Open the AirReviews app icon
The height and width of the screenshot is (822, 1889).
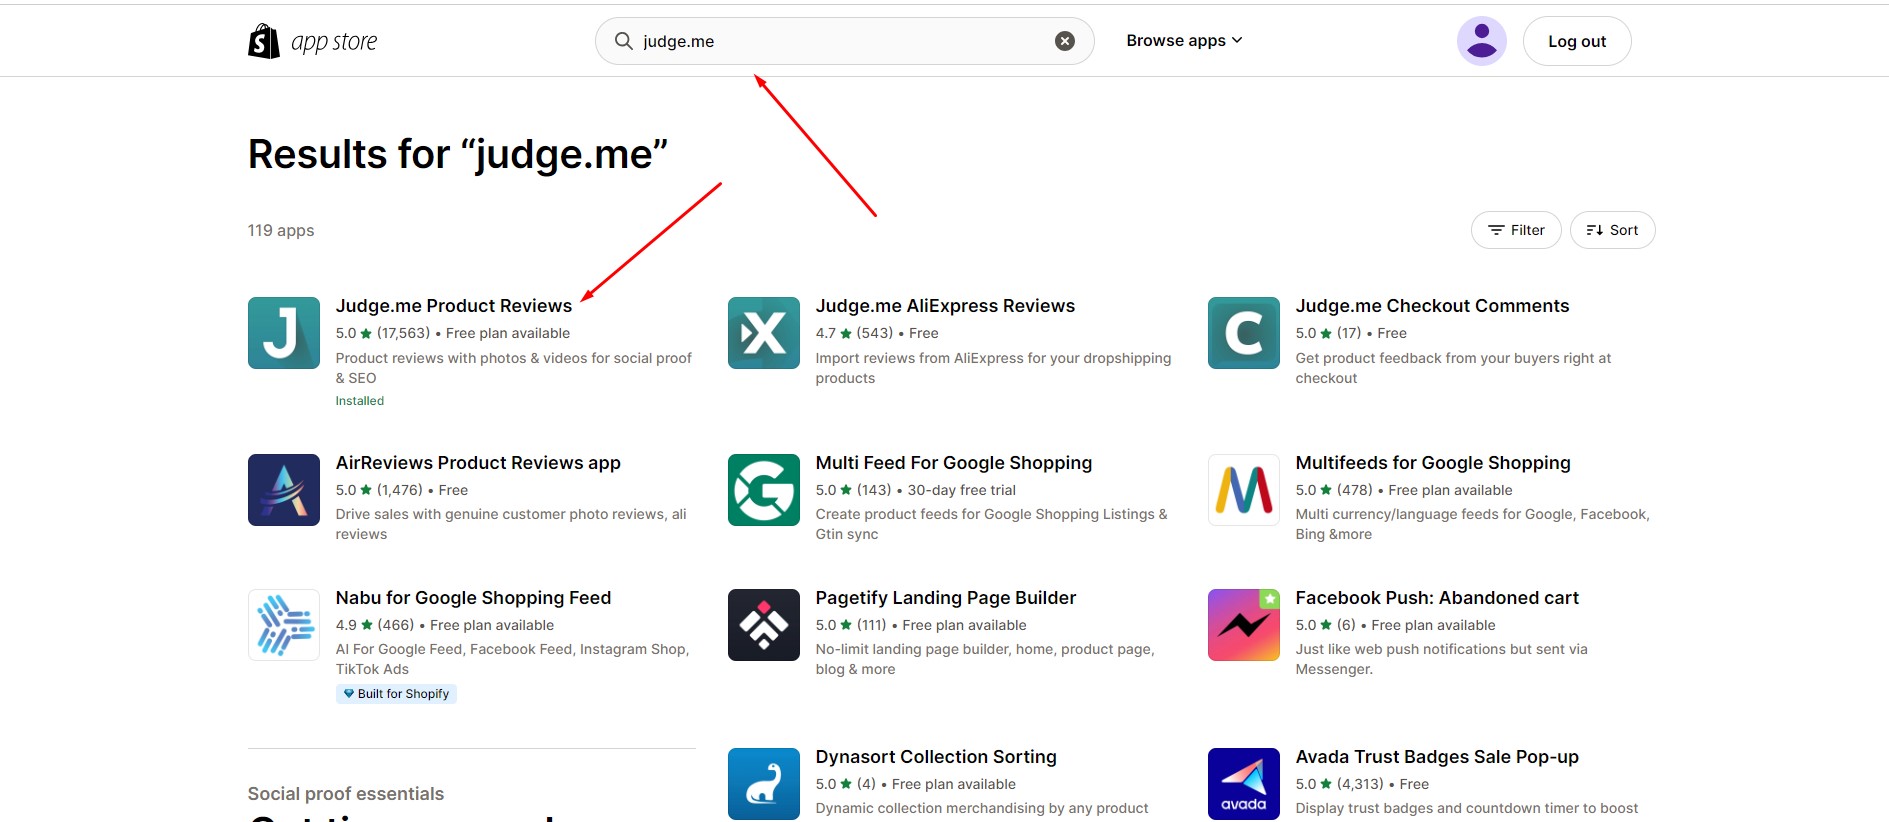point(284,490)
